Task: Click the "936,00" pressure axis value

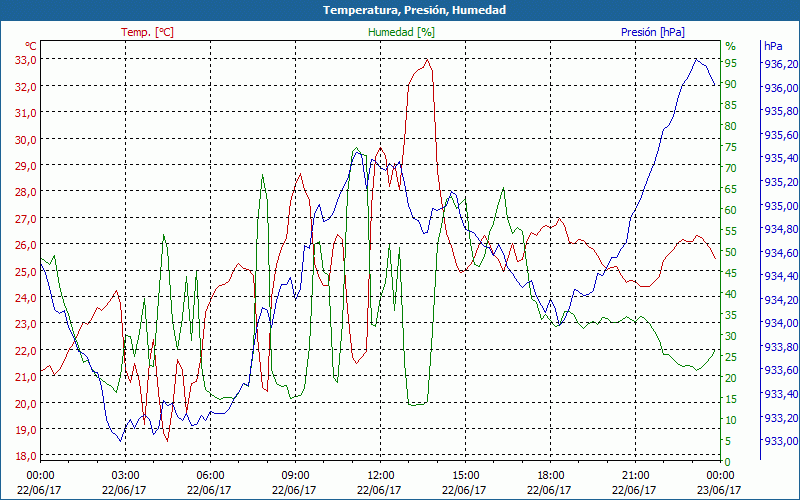Action: pyautogui.click(x=781, y=88)
